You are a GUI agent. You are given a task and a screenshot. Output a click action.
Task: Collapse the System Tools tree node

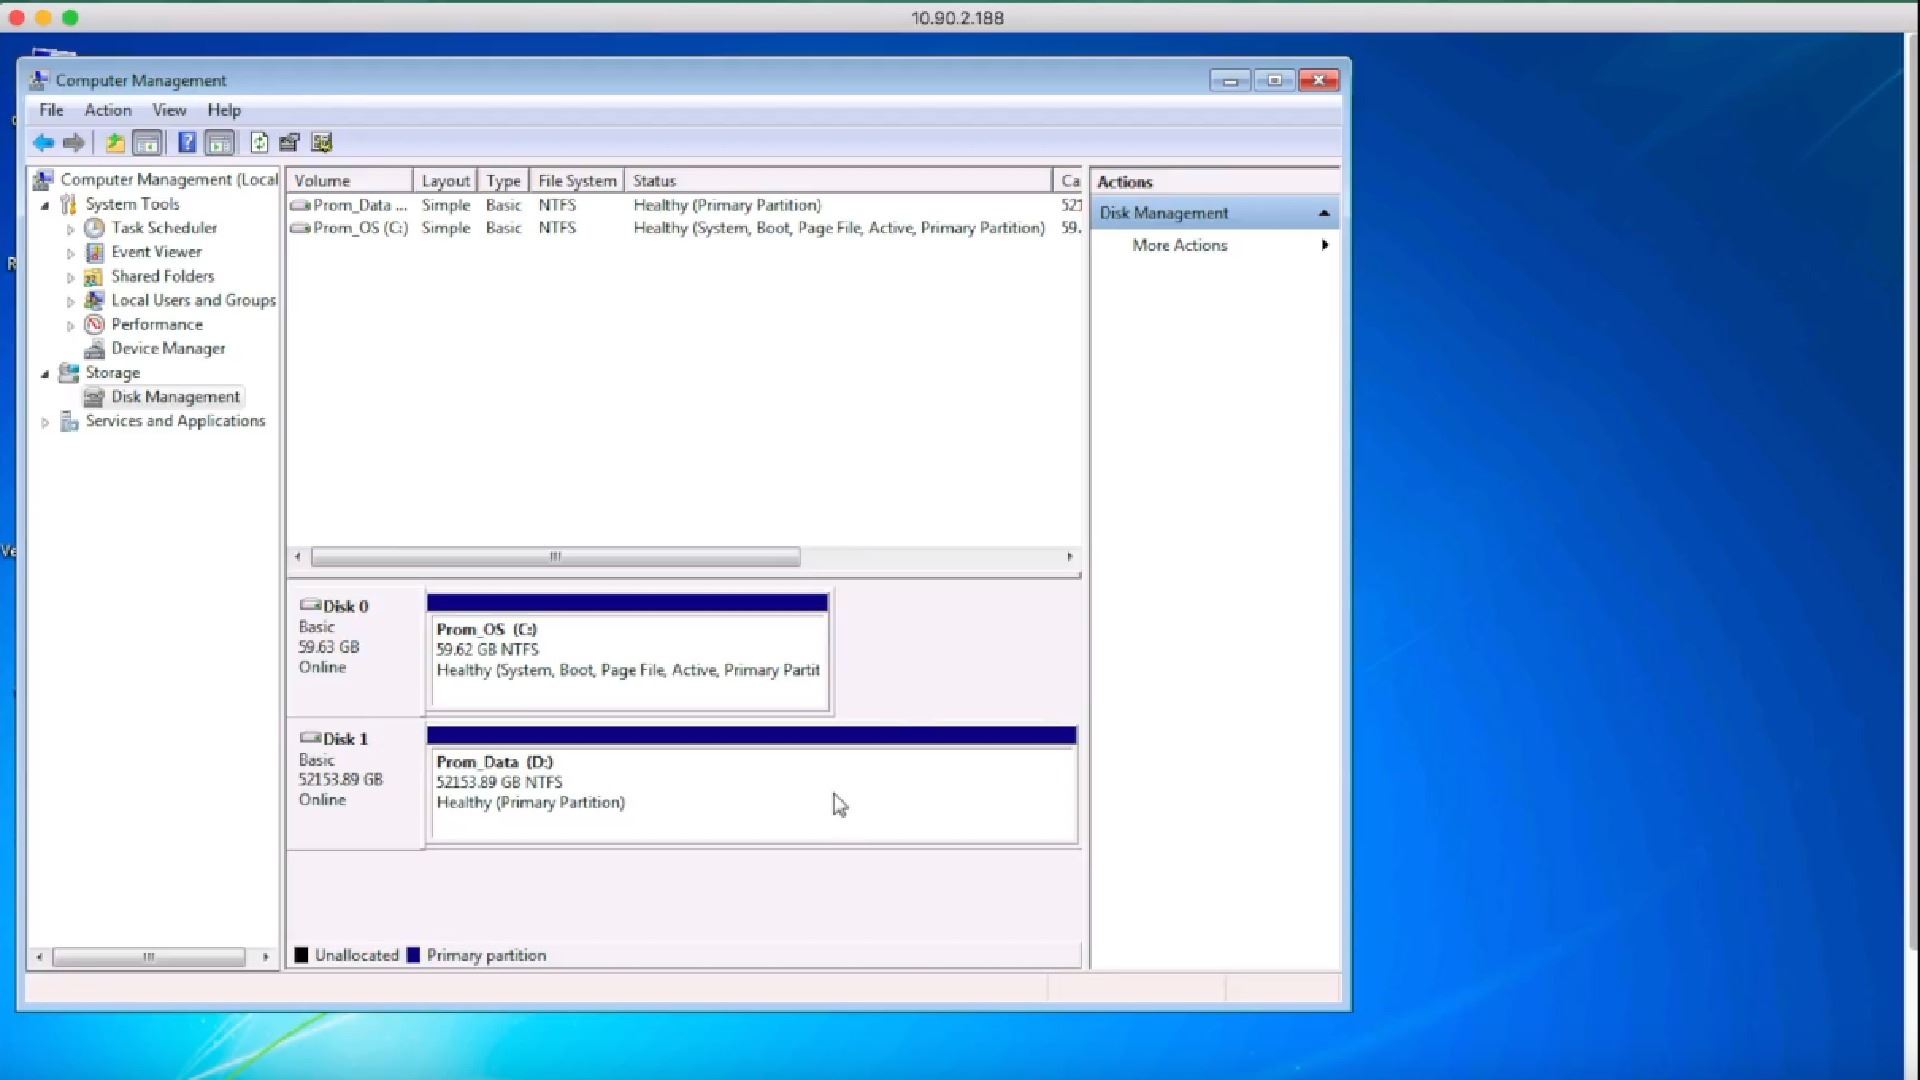pos(45,205)
